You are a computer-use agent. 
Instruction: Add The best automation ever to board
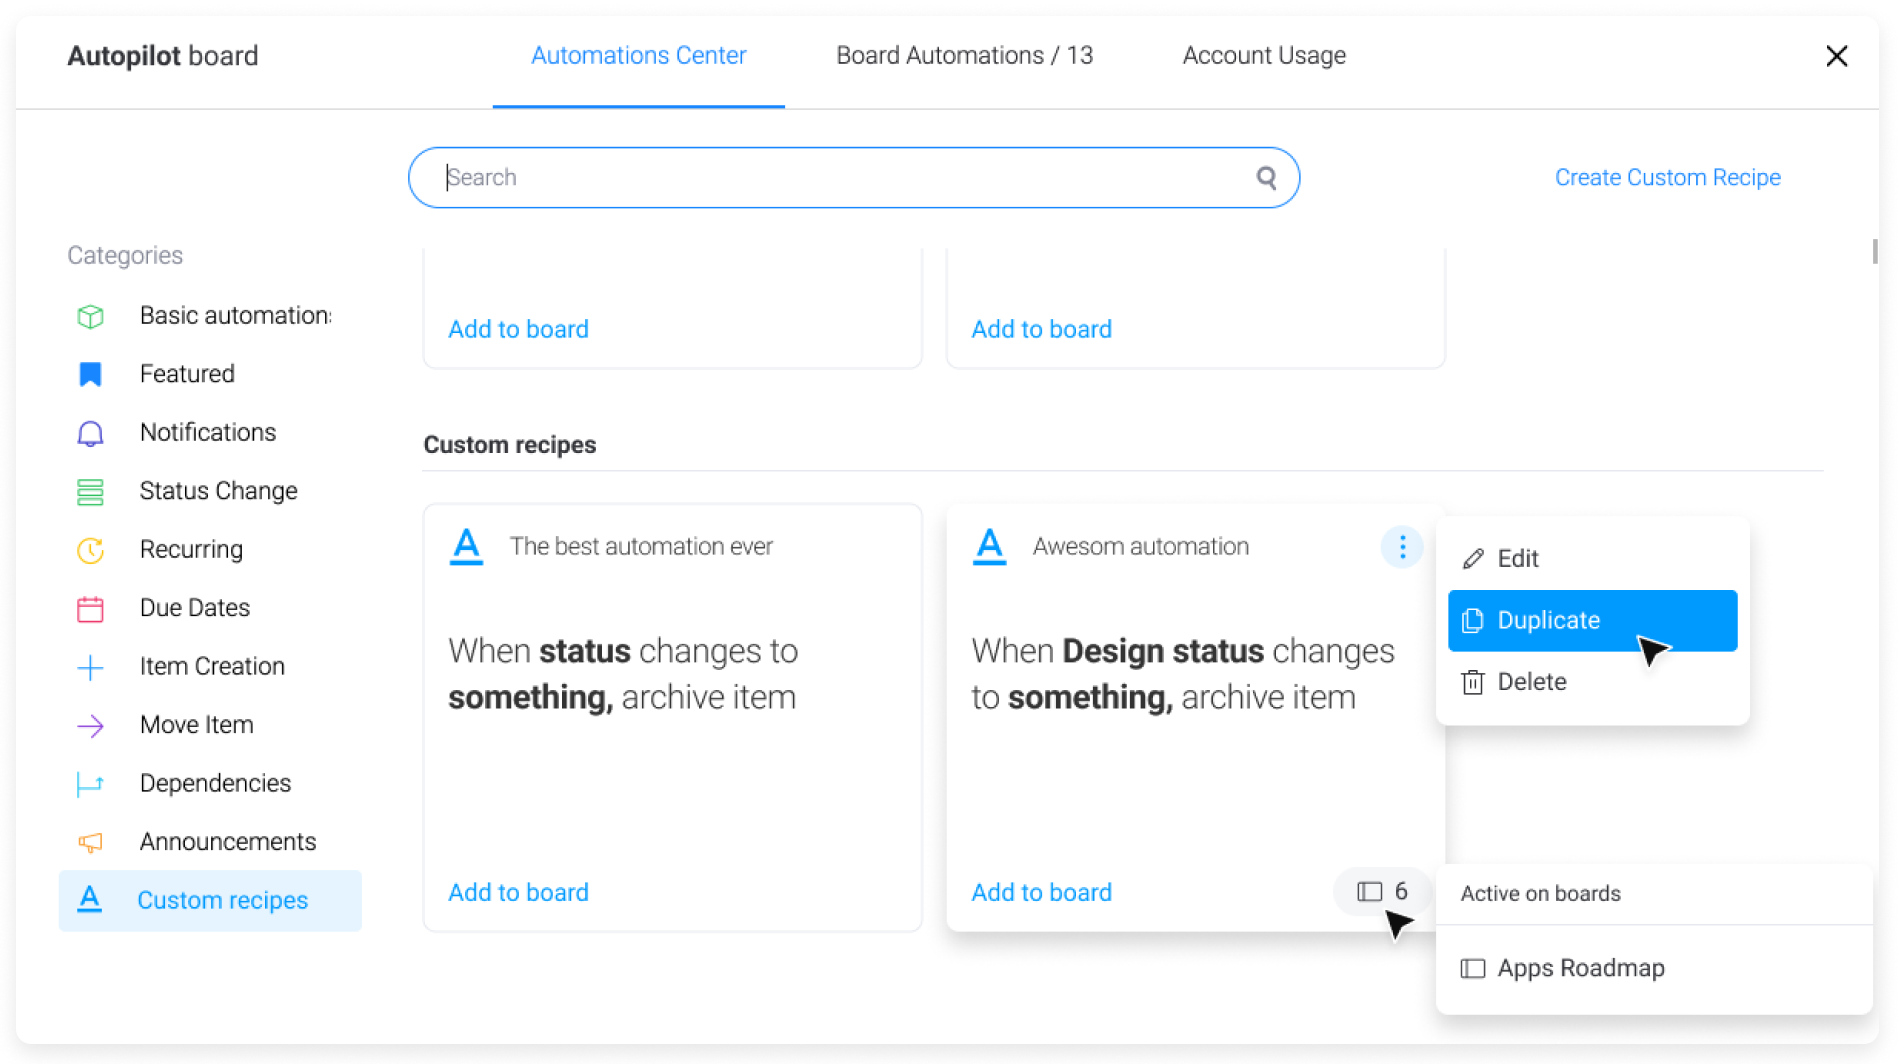pyautogui.click(x=518, y=891)
